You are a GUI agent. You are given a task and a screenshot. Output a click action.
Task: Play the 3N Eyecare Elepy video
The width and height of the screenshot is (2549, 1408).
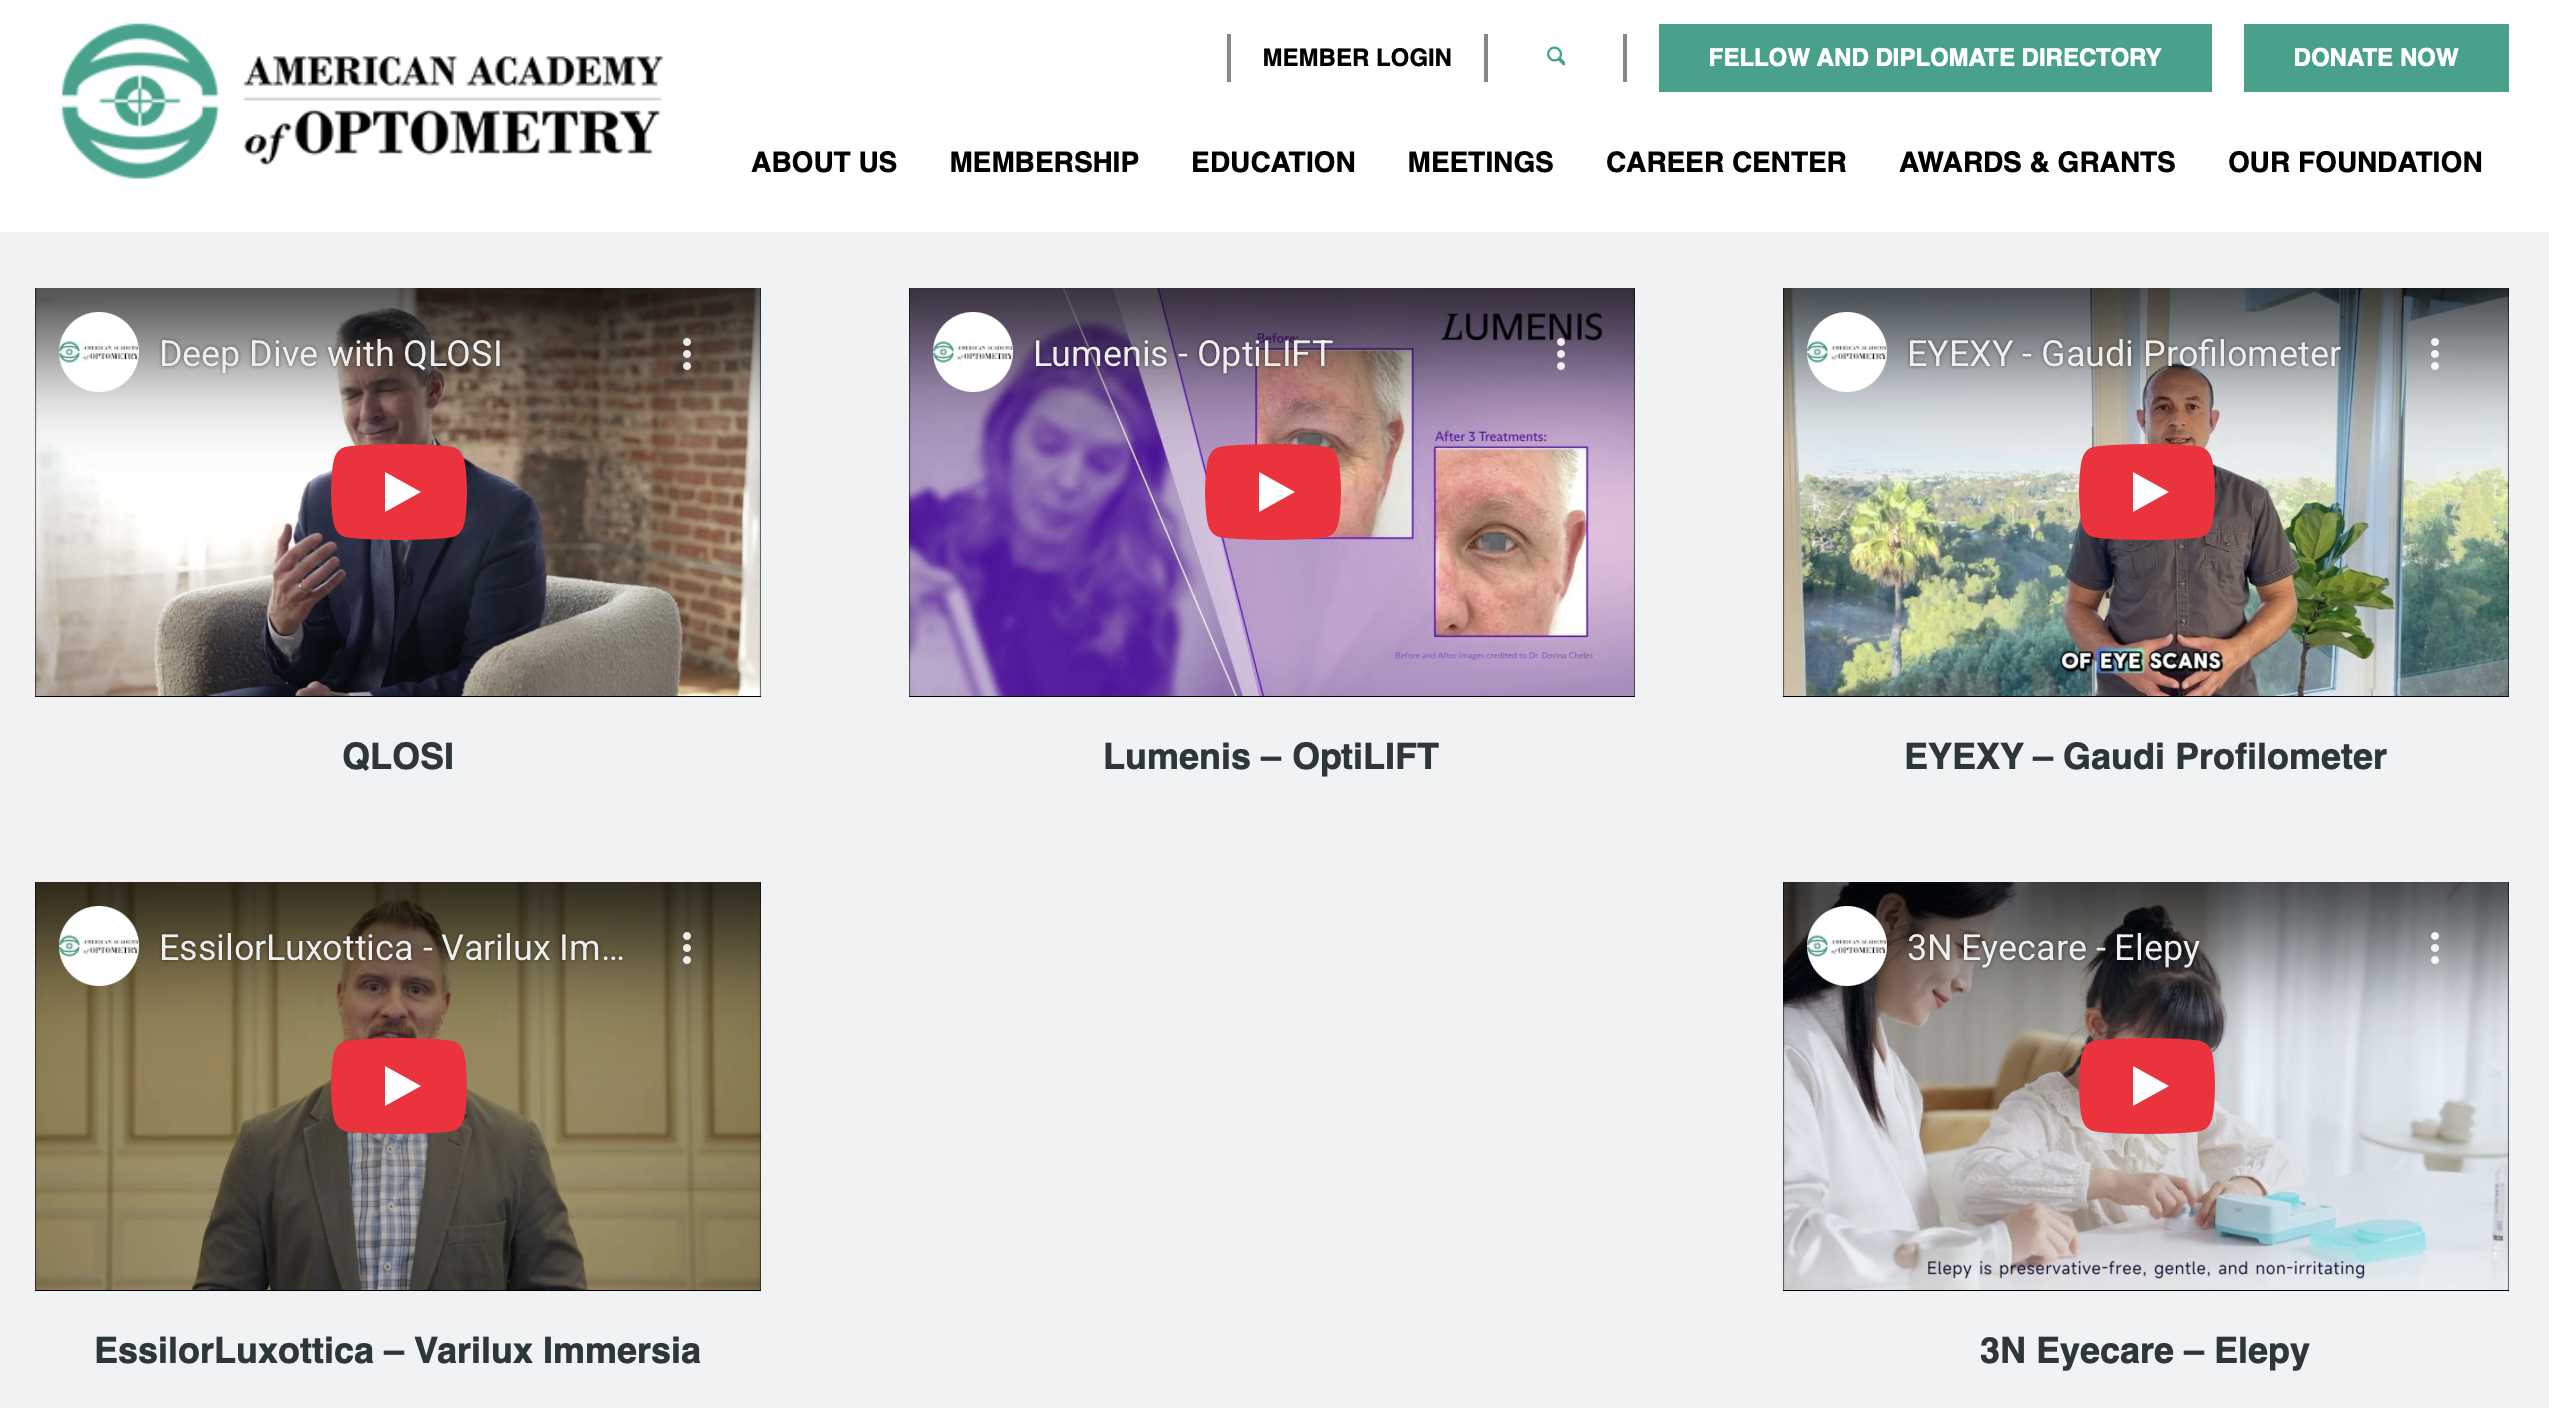[2147, 1086]
